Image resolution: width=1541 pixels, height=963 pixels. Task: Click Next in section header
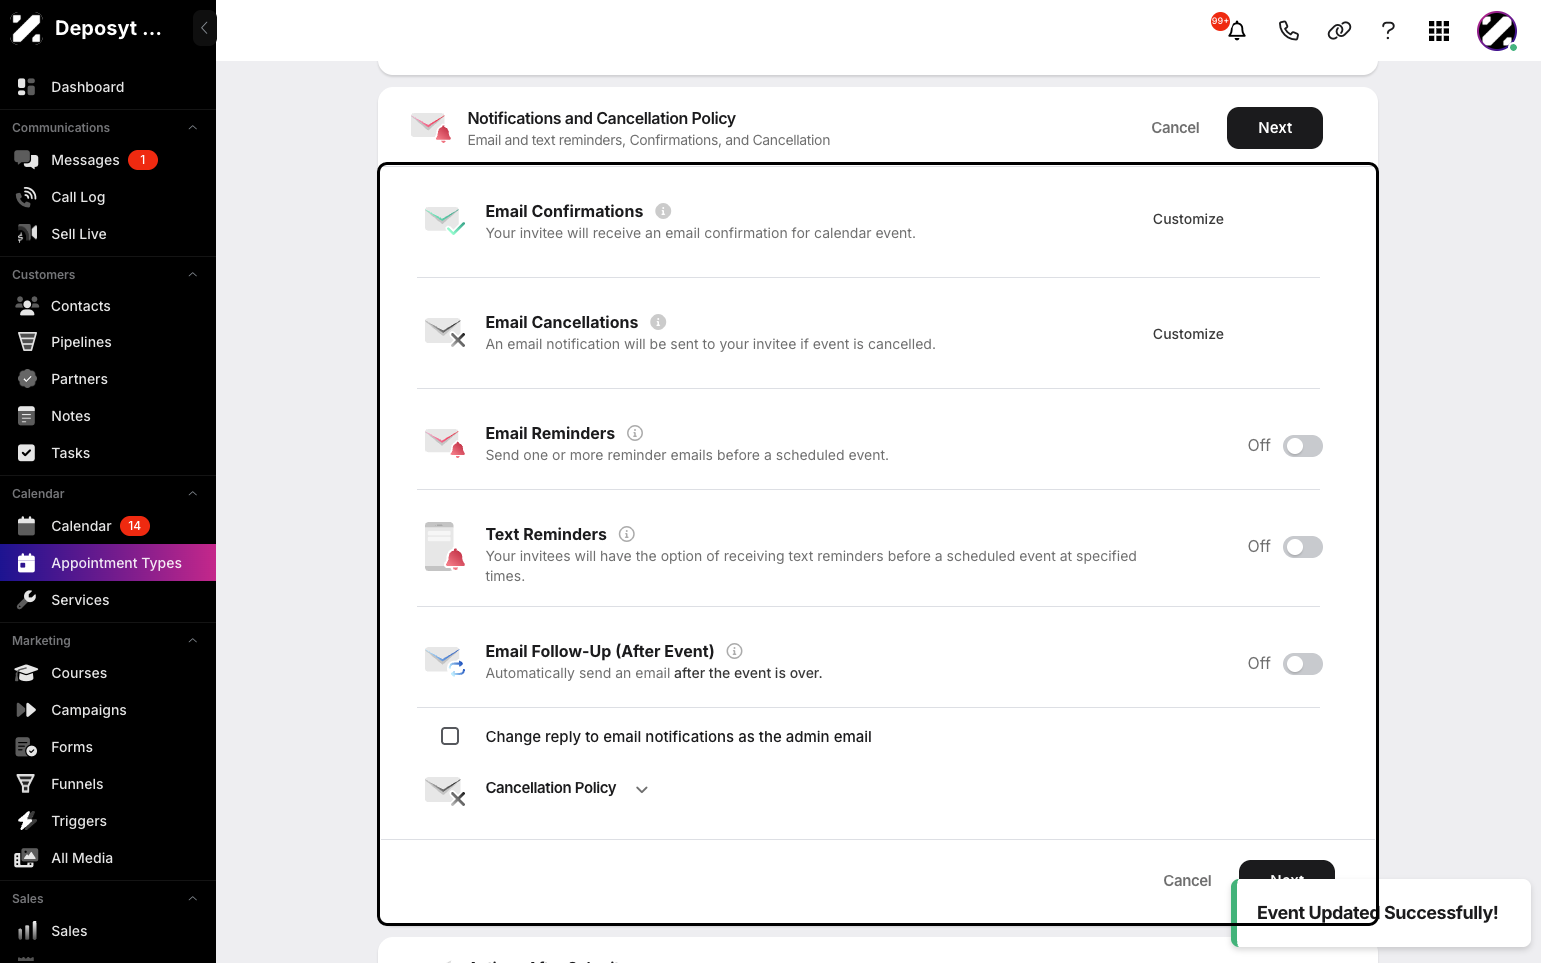[1275, 128]
